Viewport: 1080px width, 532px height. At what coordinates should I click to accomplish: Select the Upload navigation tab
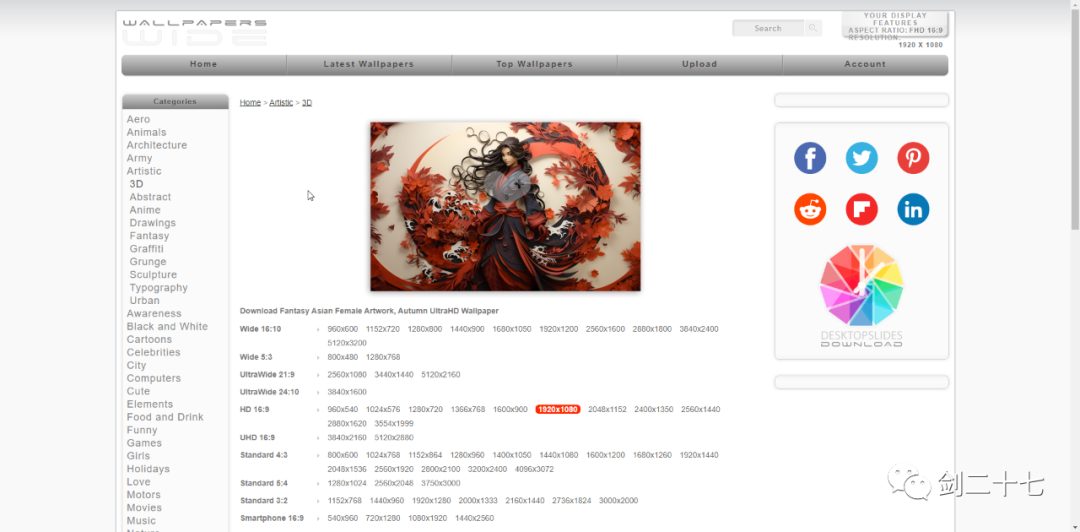pyautogui.click(x=700, y=64)
